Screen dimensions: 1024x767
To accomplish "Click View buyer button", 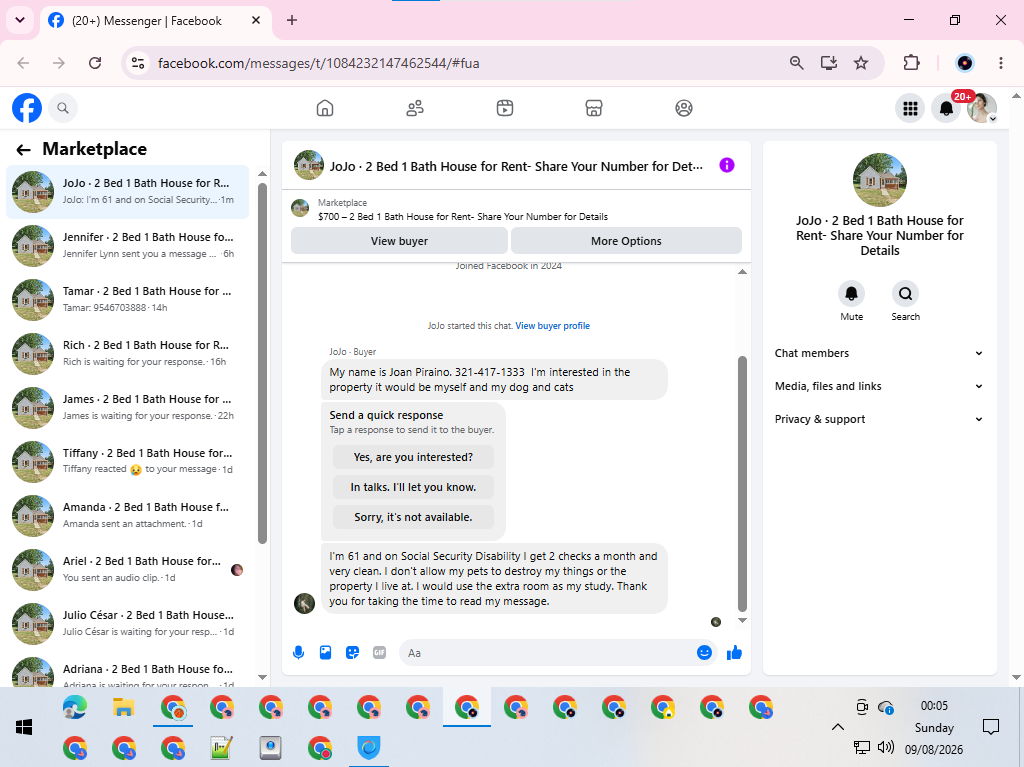I will pos(399,241).
